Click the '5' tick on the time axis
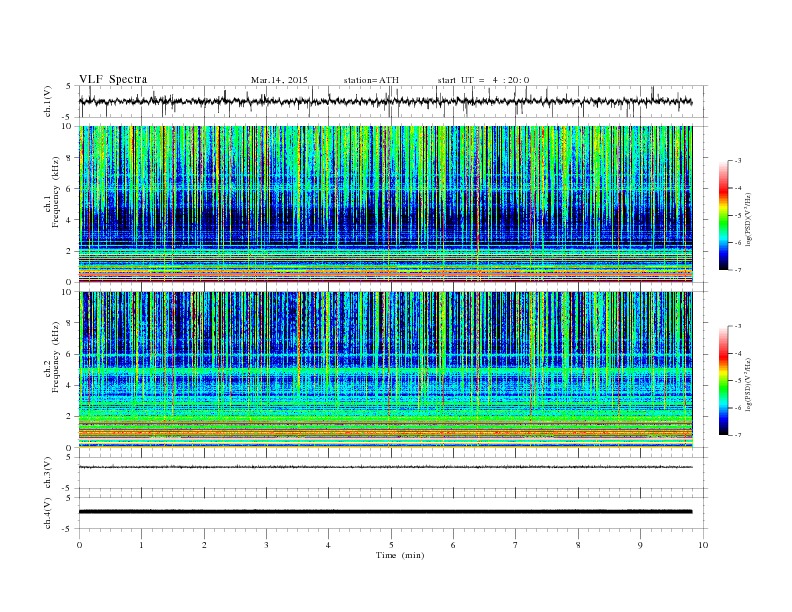The width and height of the screenshot is (792, 612). [x=391, y=545]
